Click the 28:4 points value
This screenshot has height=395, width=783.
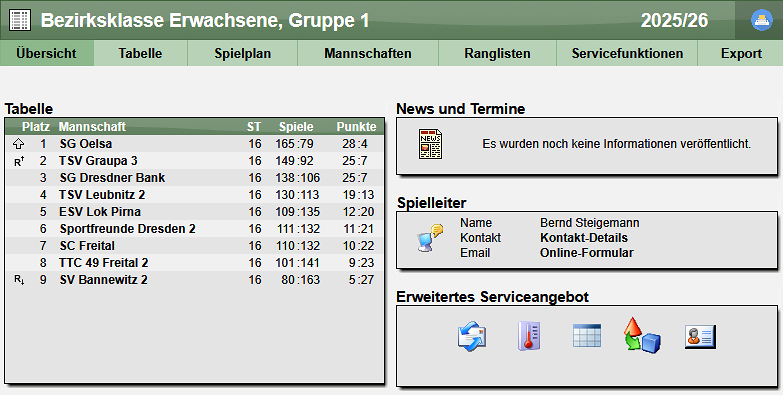coord(355,144)
